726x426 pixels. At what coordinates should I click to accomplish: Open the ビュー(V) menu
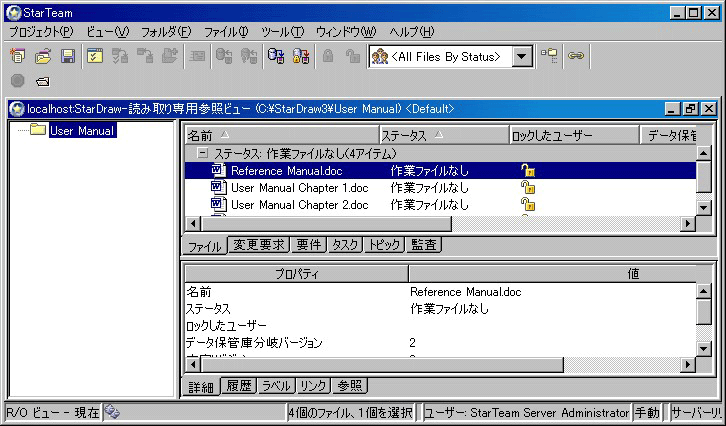[x=107, y=32]
